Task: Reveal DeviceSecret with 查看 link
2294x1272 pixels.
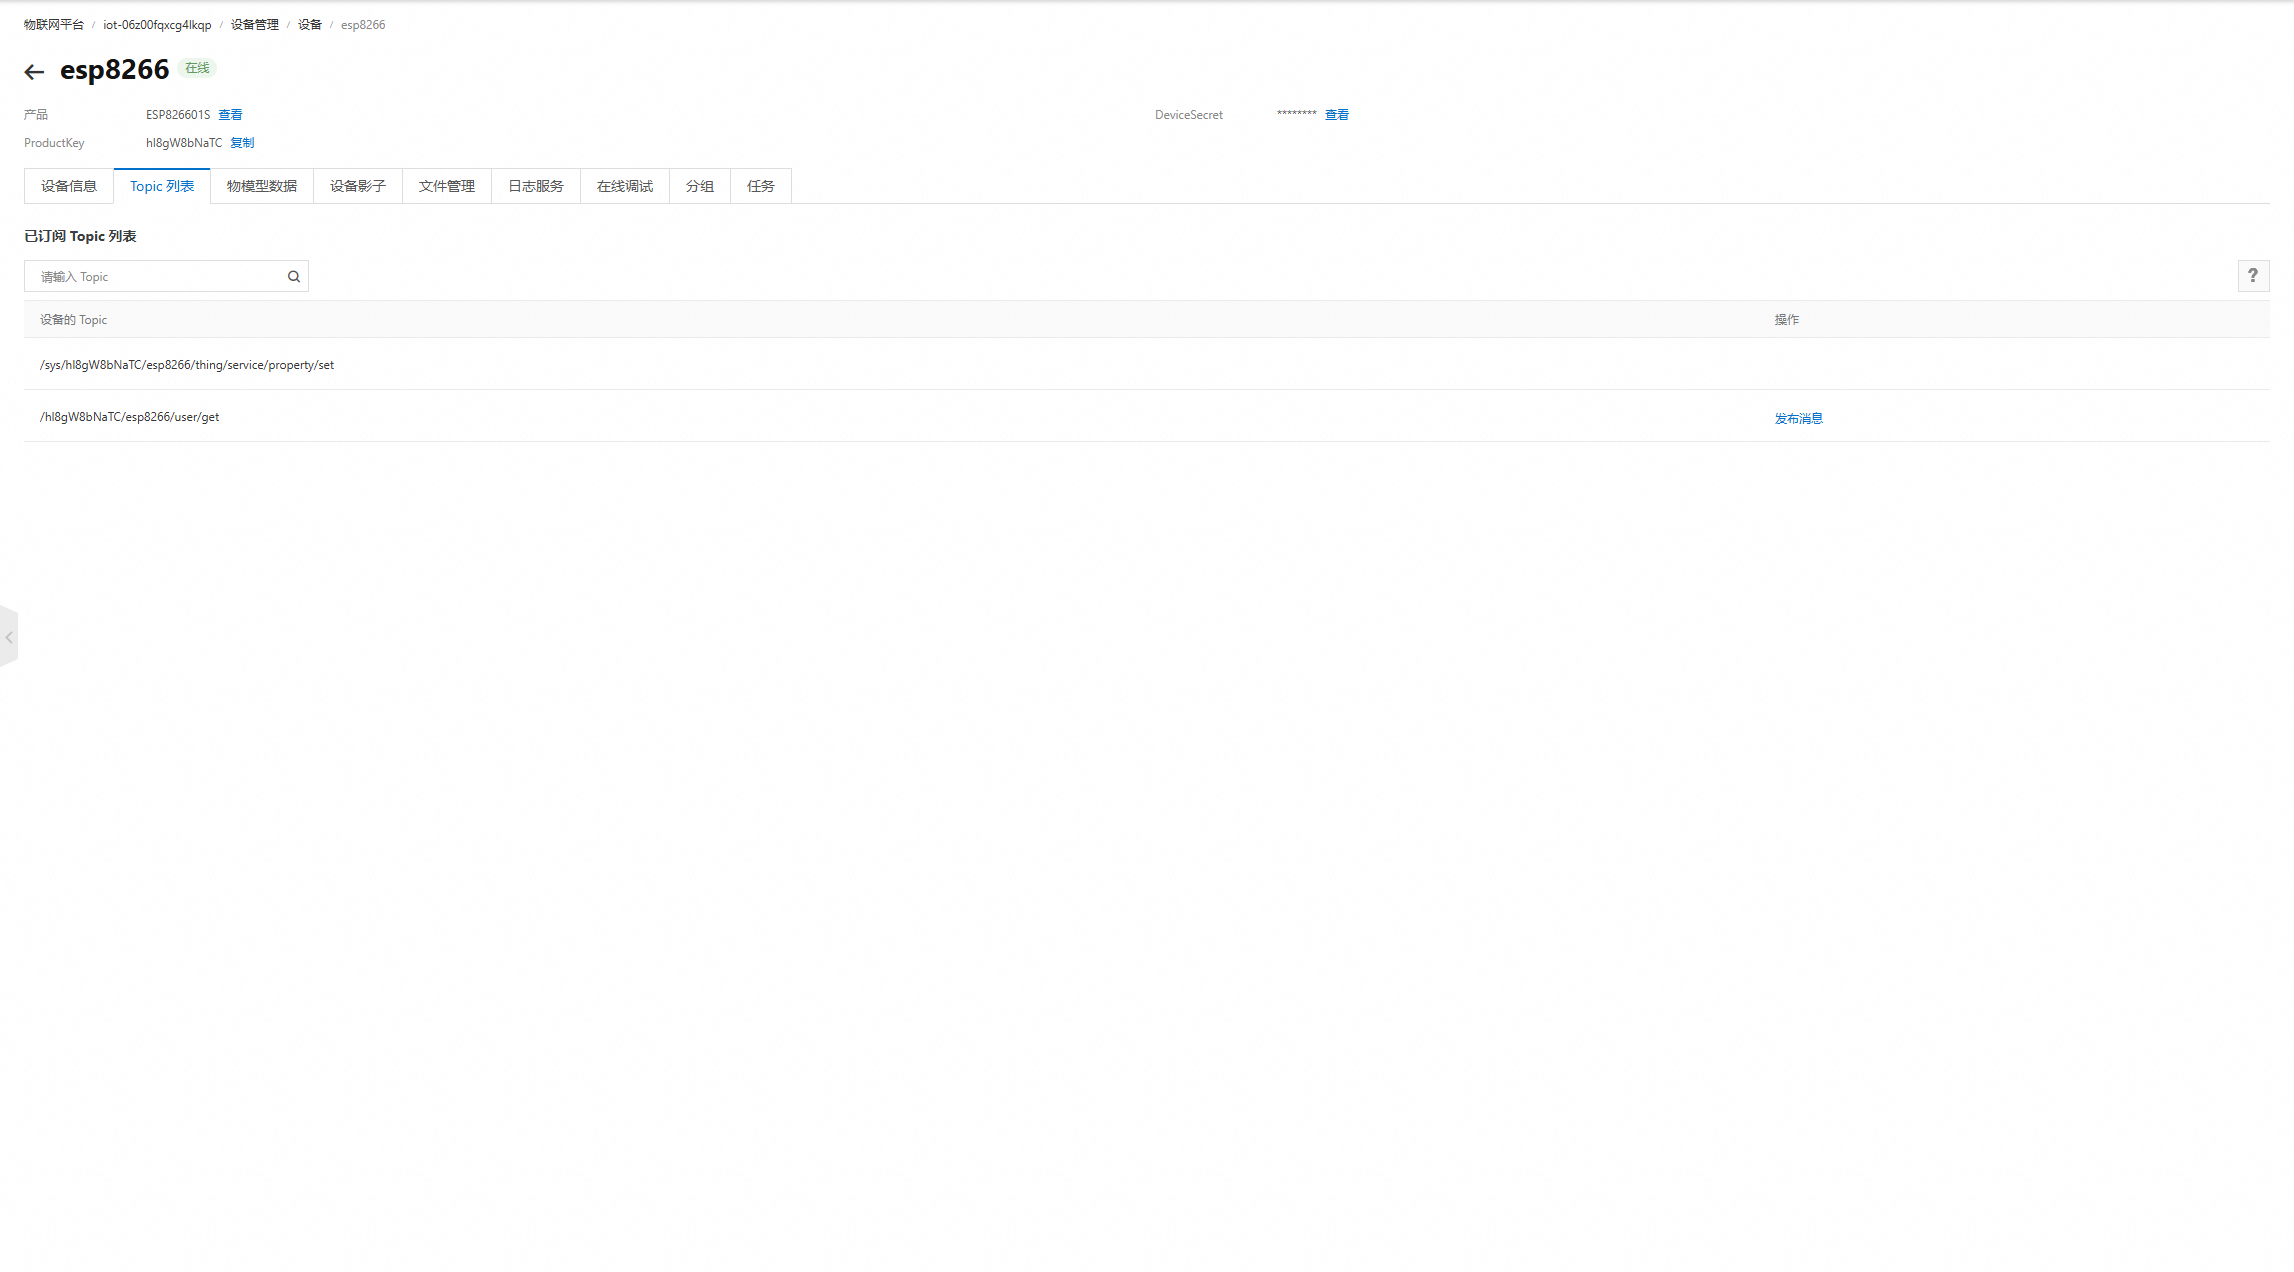Action: (1337, 115)
